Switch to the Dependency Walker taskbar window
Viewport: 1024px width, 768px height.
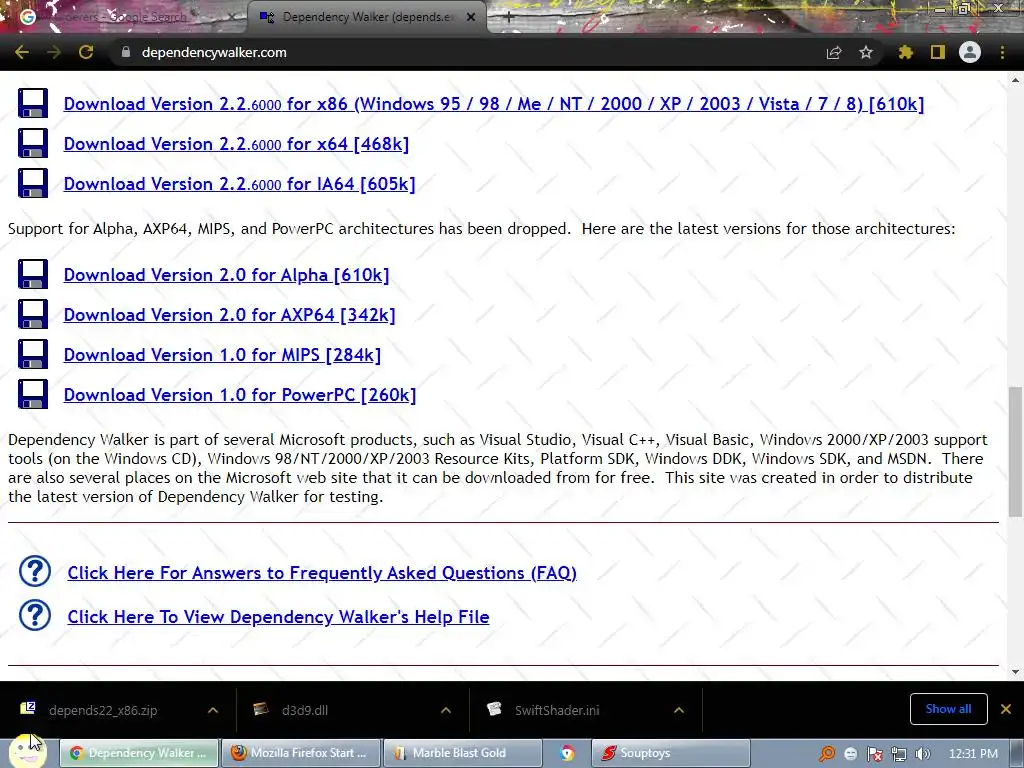pyautogui.click(x=140, y=753)
